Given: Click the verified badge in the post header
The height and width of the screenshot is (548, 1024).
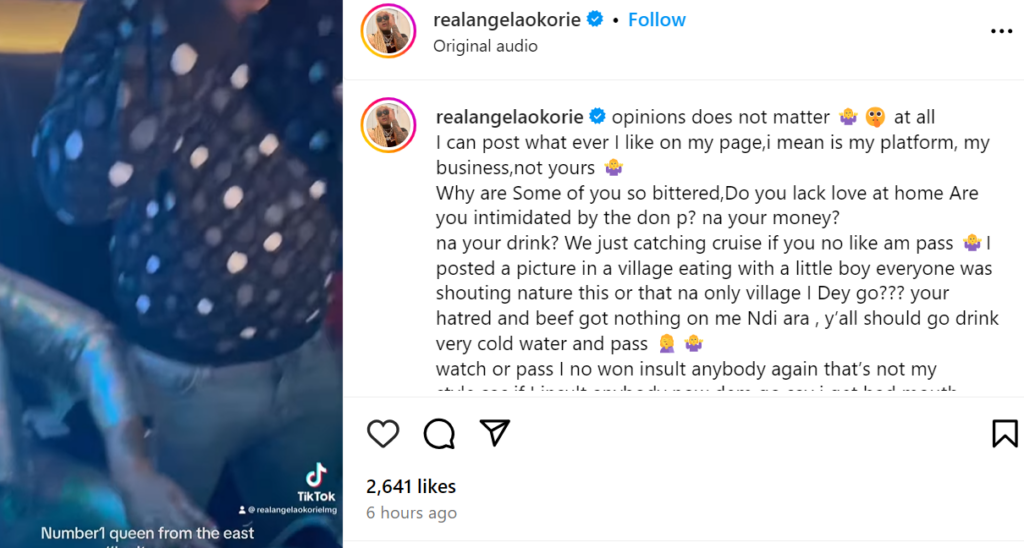Looking at the screenshot, I should pyautogui.click(x=595, y=20).
